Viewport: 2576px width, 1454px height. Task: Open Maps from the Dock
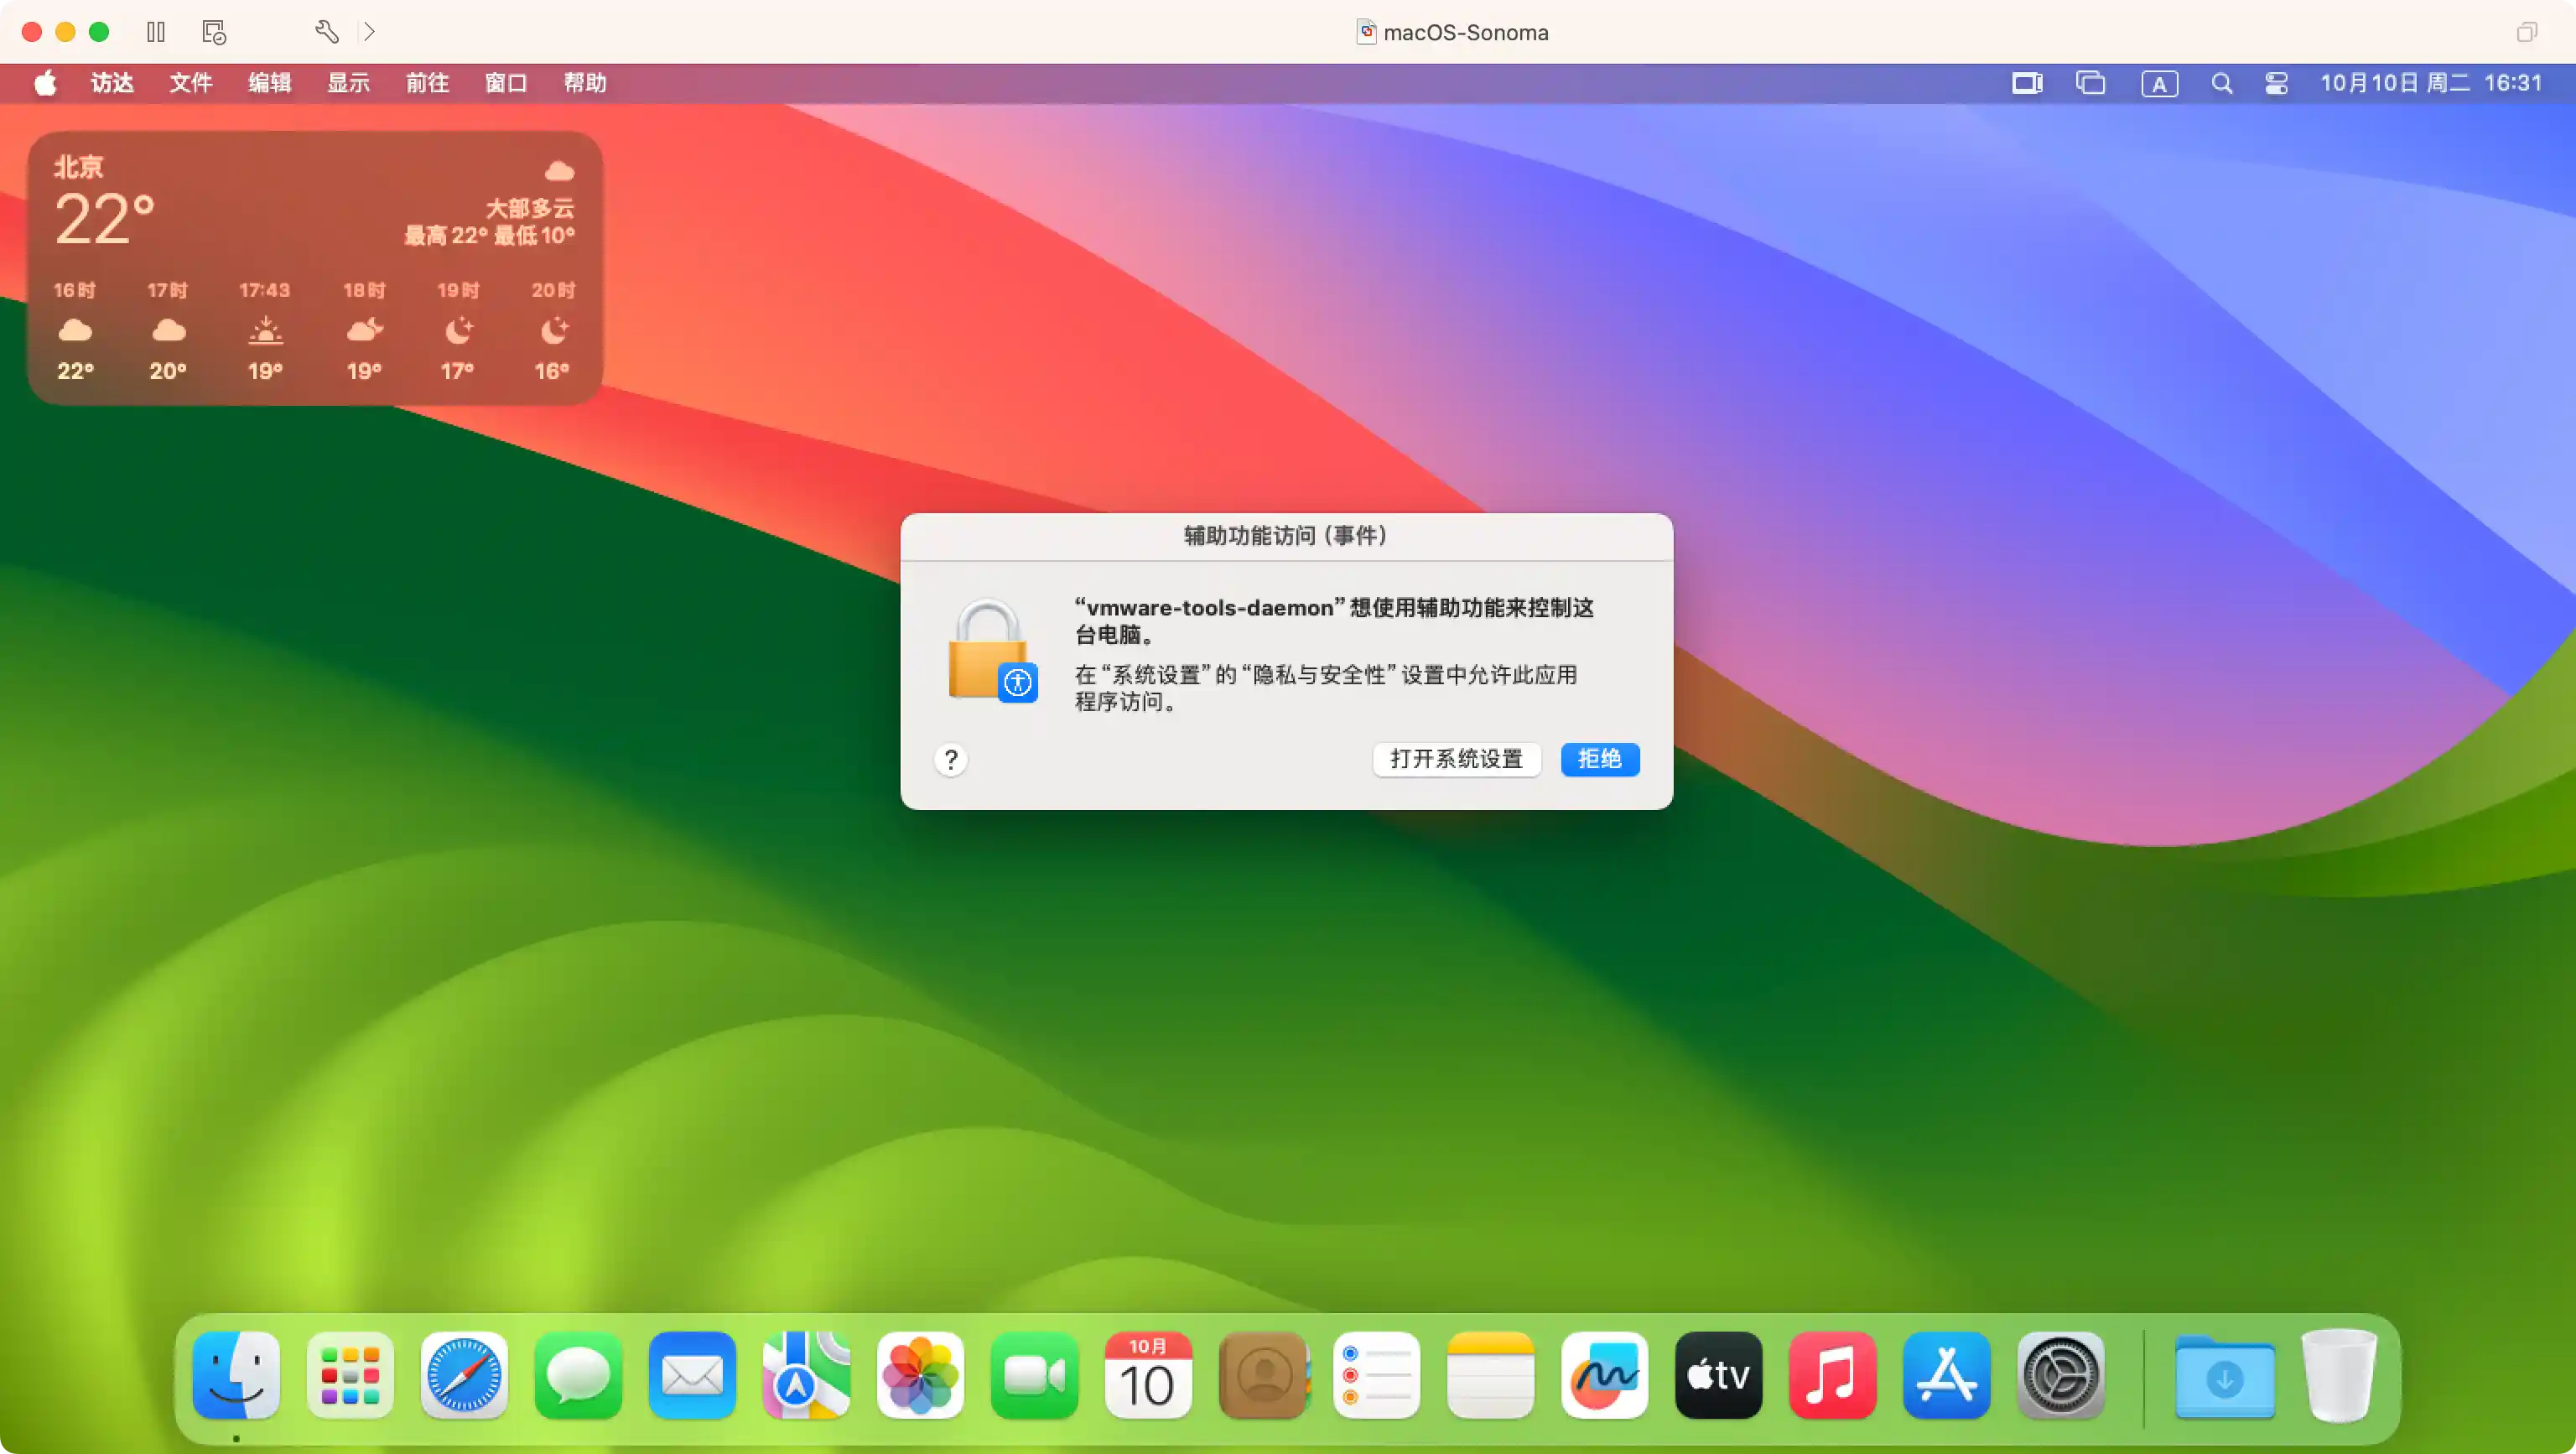pyautogui.click(x=806, y=1376)
